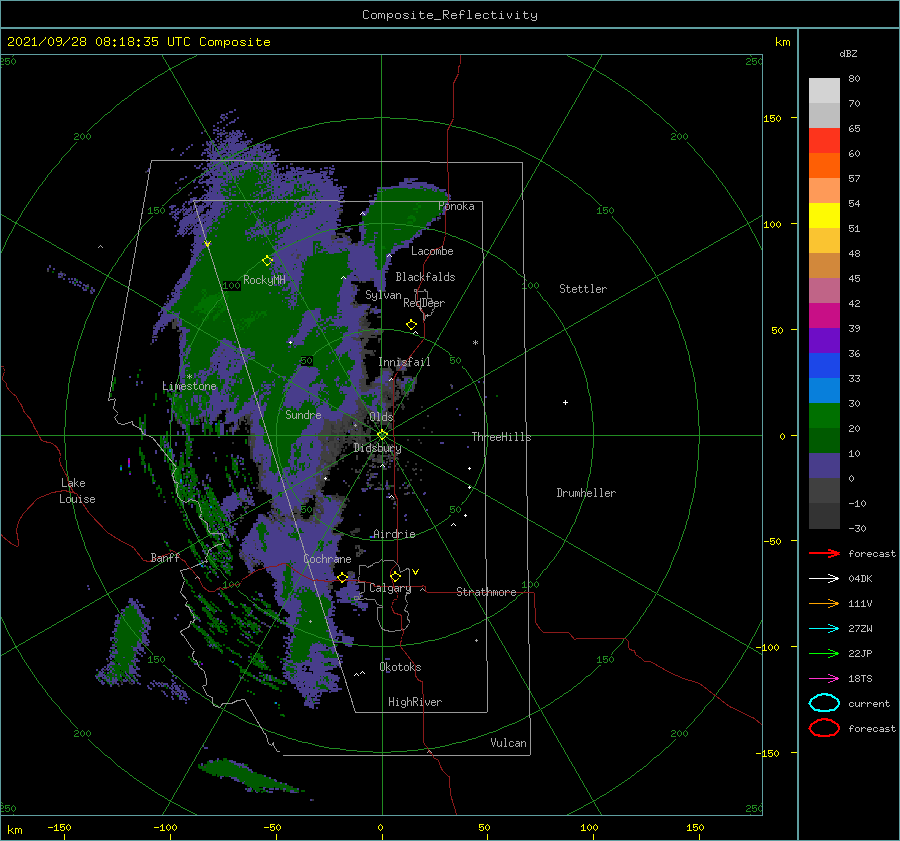Click the 54 dBZ yellow color swatch
Image resolution: width=900 pixels, height=841 pixels.
click(x=824, y=216)
